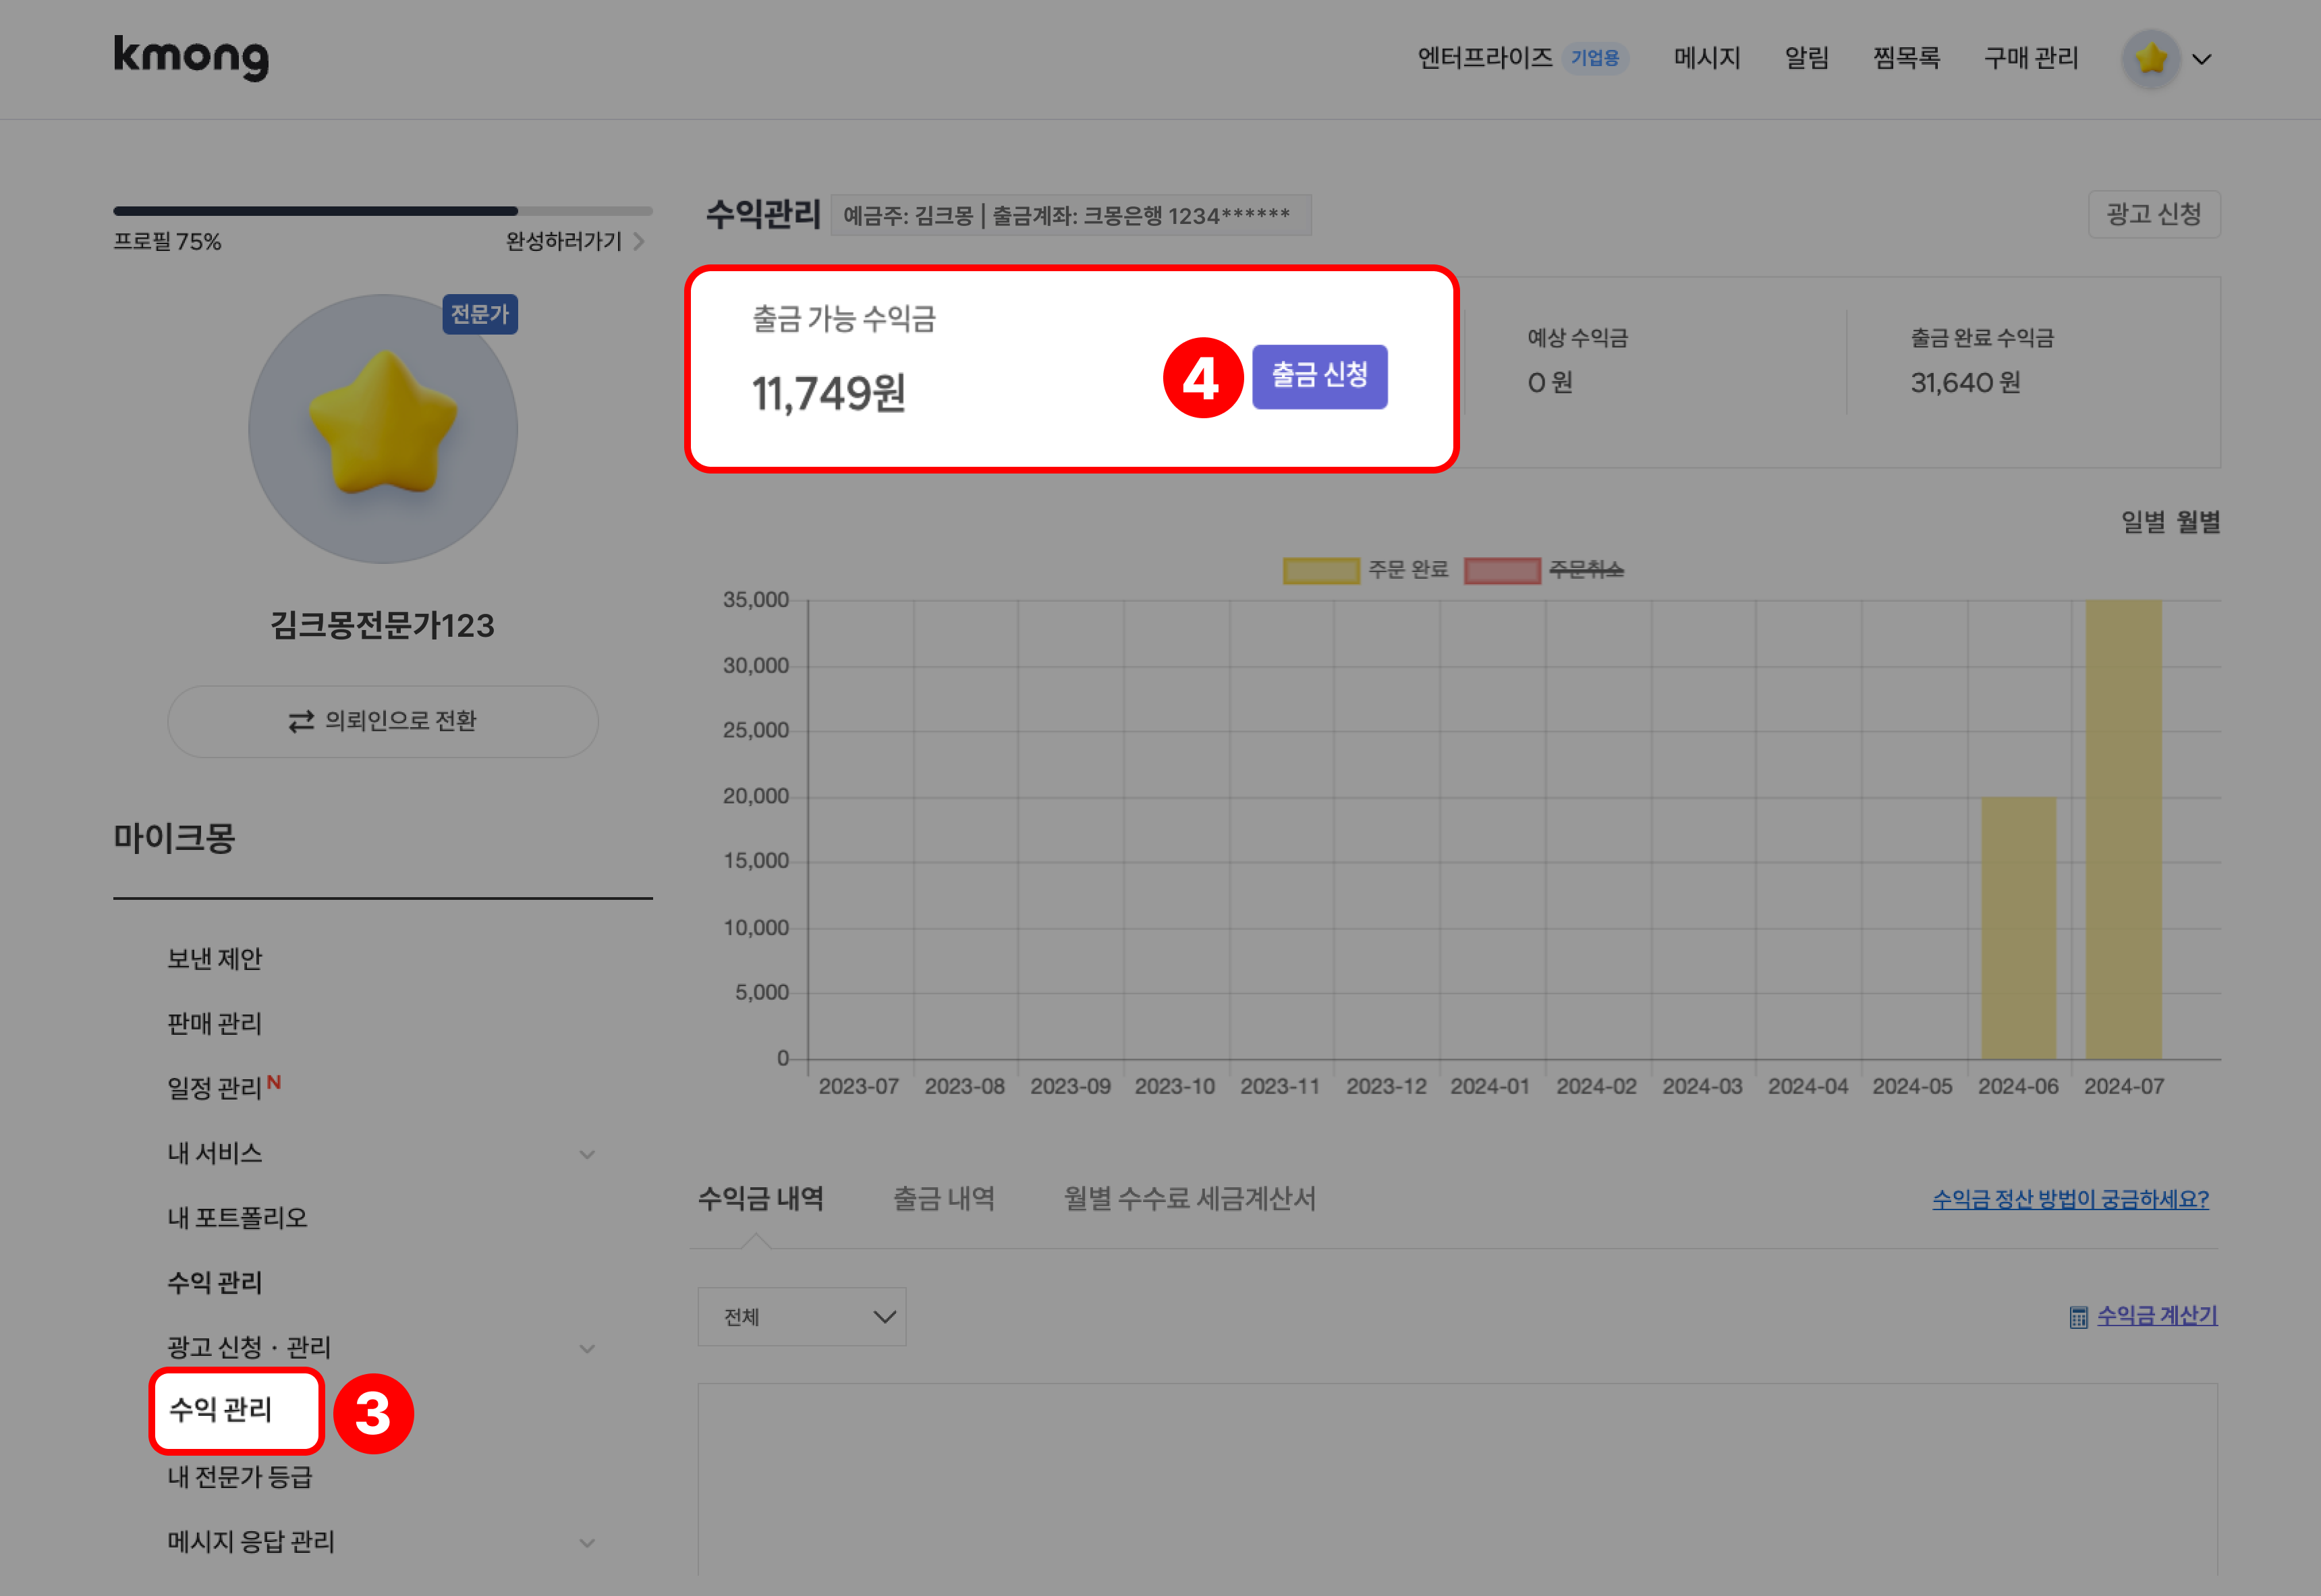Open the 전체 filter dropdown
The width and height of the screenshot is (2321, 1596).
pos(802,1316)
